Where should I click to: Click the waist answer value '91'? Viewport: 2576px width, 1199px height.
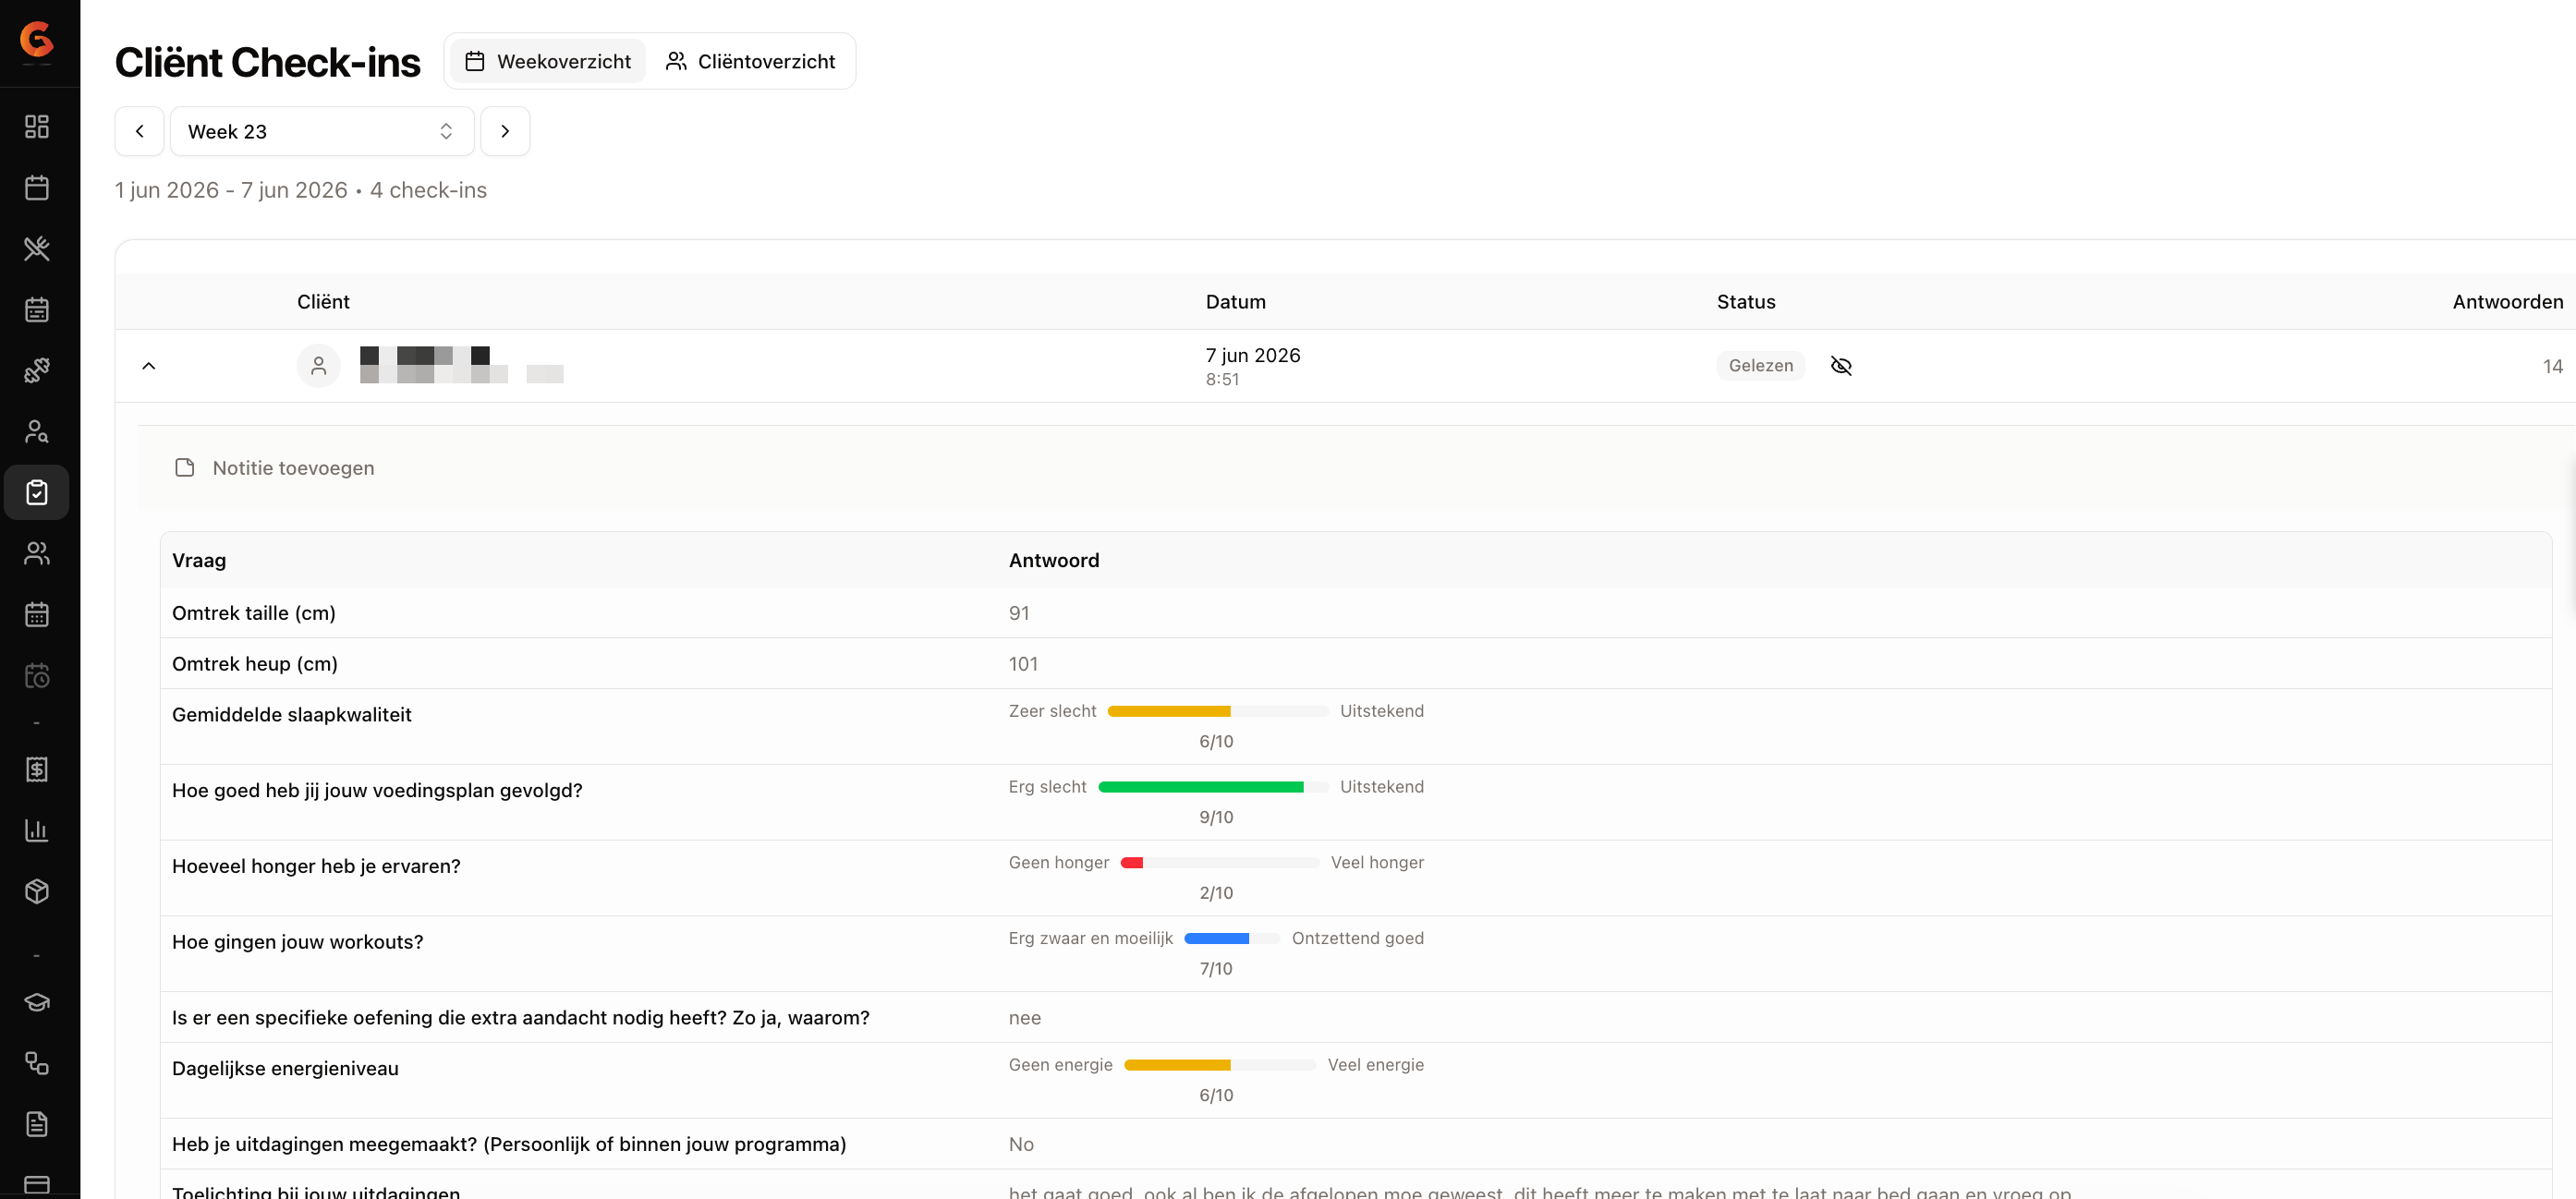pos(1019,613)
